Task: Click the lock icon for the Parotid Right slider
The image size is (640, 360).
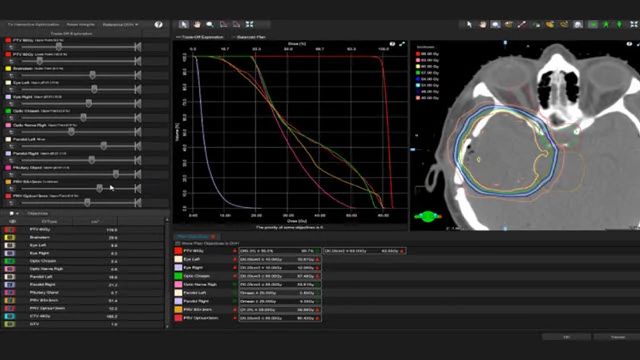Action: pyautogui.click(x=11, y=161)
